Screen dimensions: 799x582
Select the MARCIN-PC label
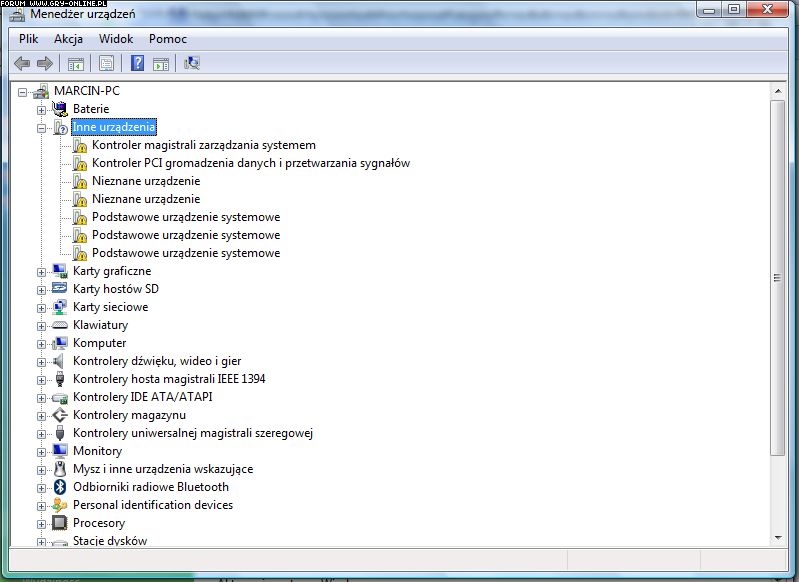pyautogui.click(x=87, y=91)
